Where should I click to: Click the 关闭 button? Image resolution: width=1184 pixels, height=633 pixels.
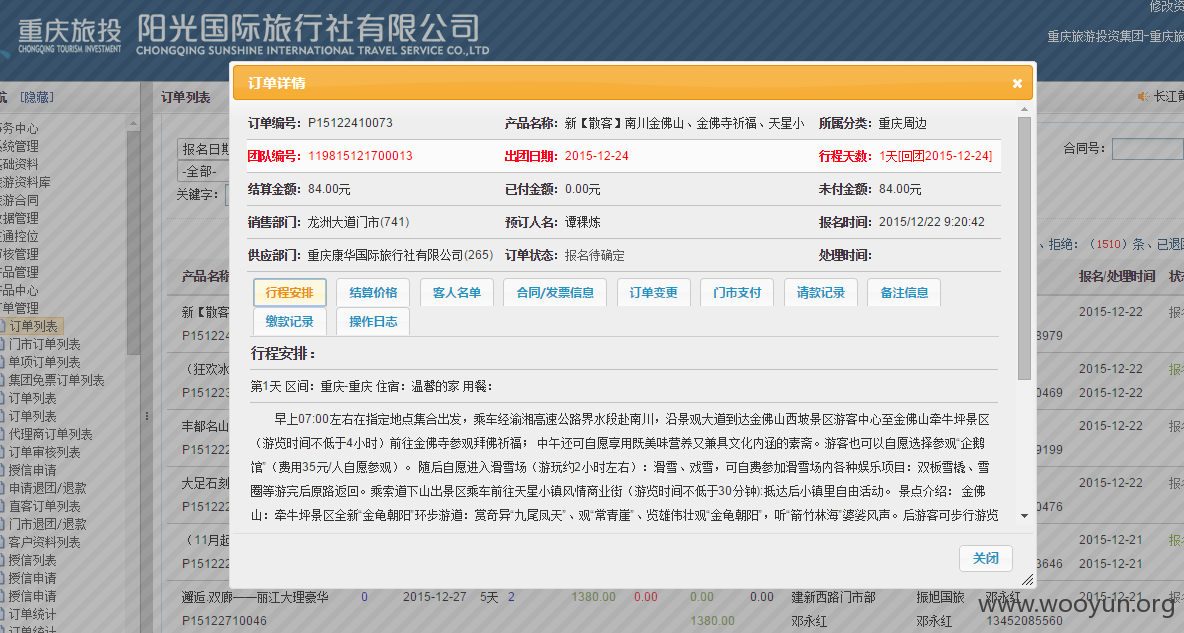(985, 558)
